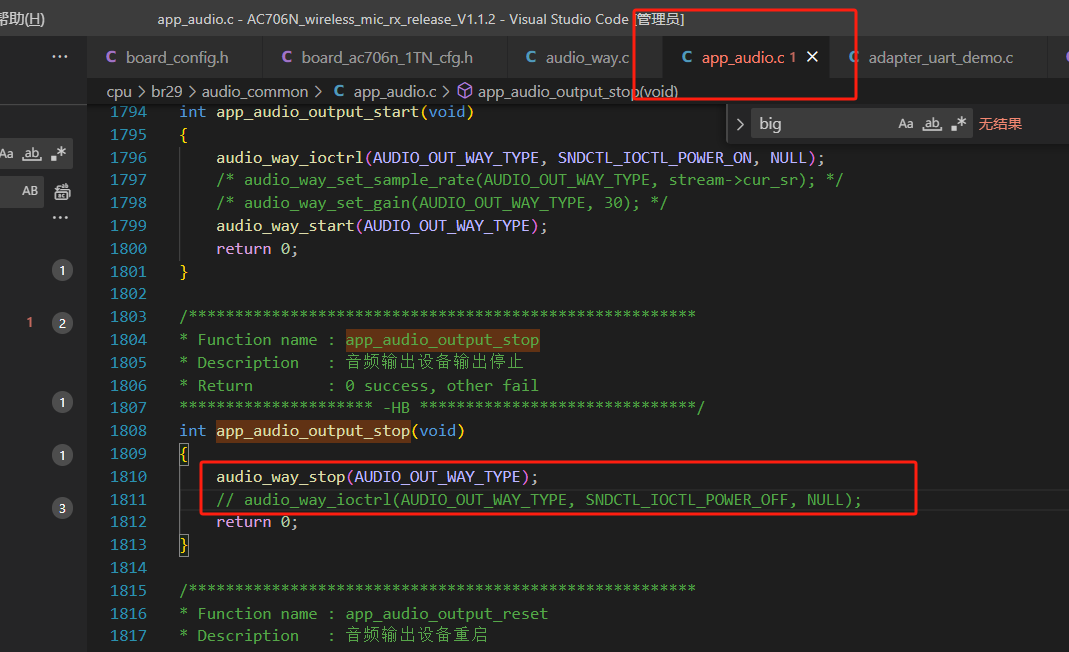Open the more actions ellipsis beside the tabs

click(60, 57)
